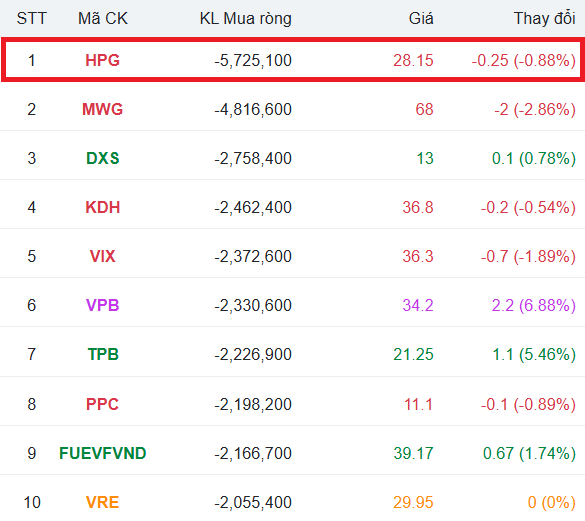Click HPG change -0.25 (-0.88%)
This screenshot has height=521, width=585.
click(x=524, y=60)
